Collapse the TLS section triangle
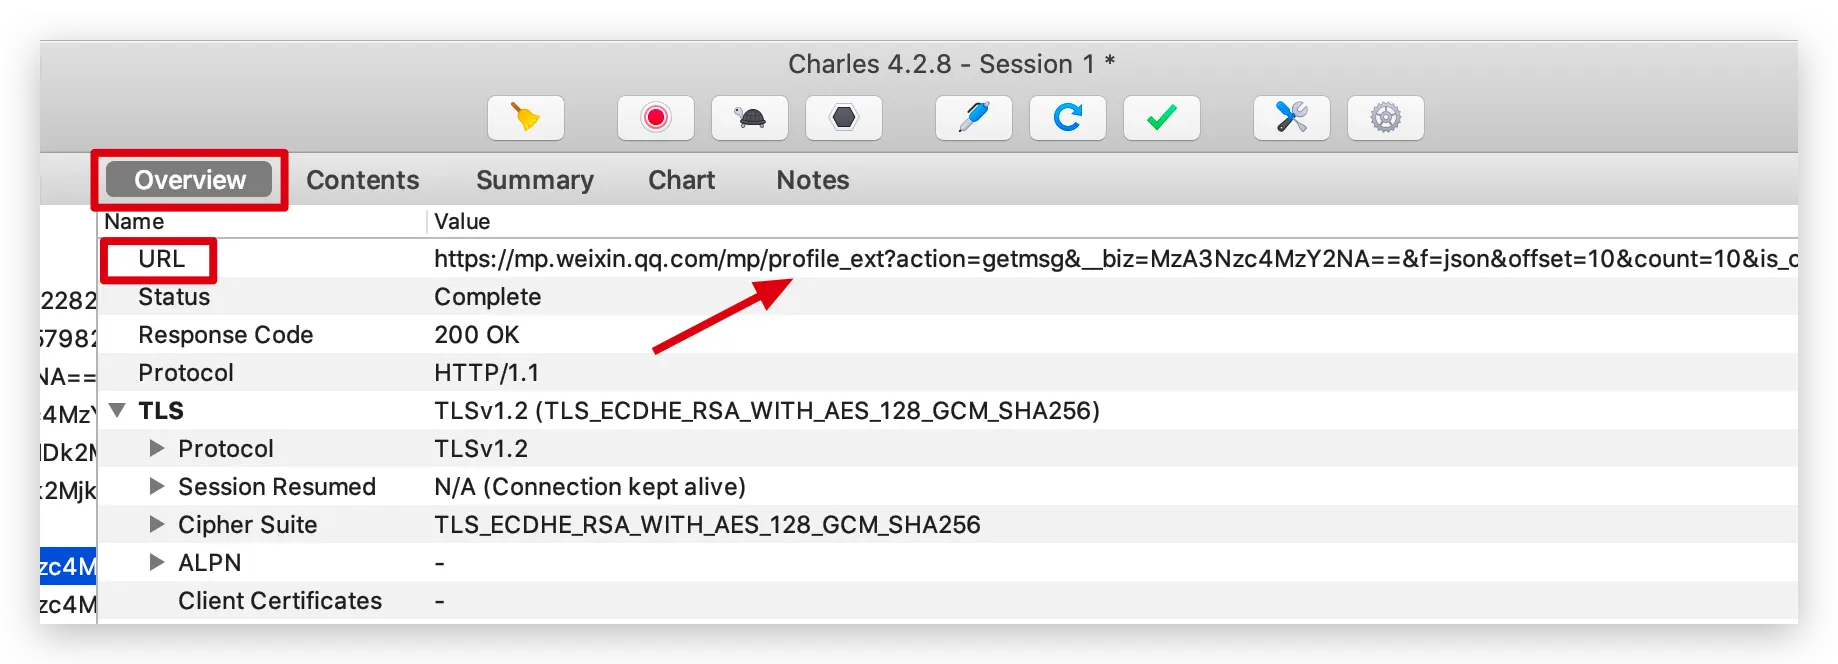Image resolution: width=1838 pixels, height=664 pixels. 117,410
